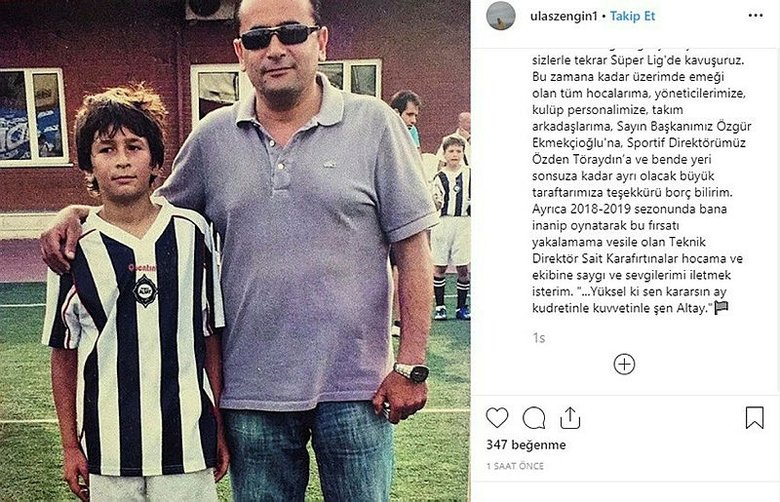Share the post with upload arrow icon
Image resolution: width=780 pixels, height=502 pixels.
570,418
